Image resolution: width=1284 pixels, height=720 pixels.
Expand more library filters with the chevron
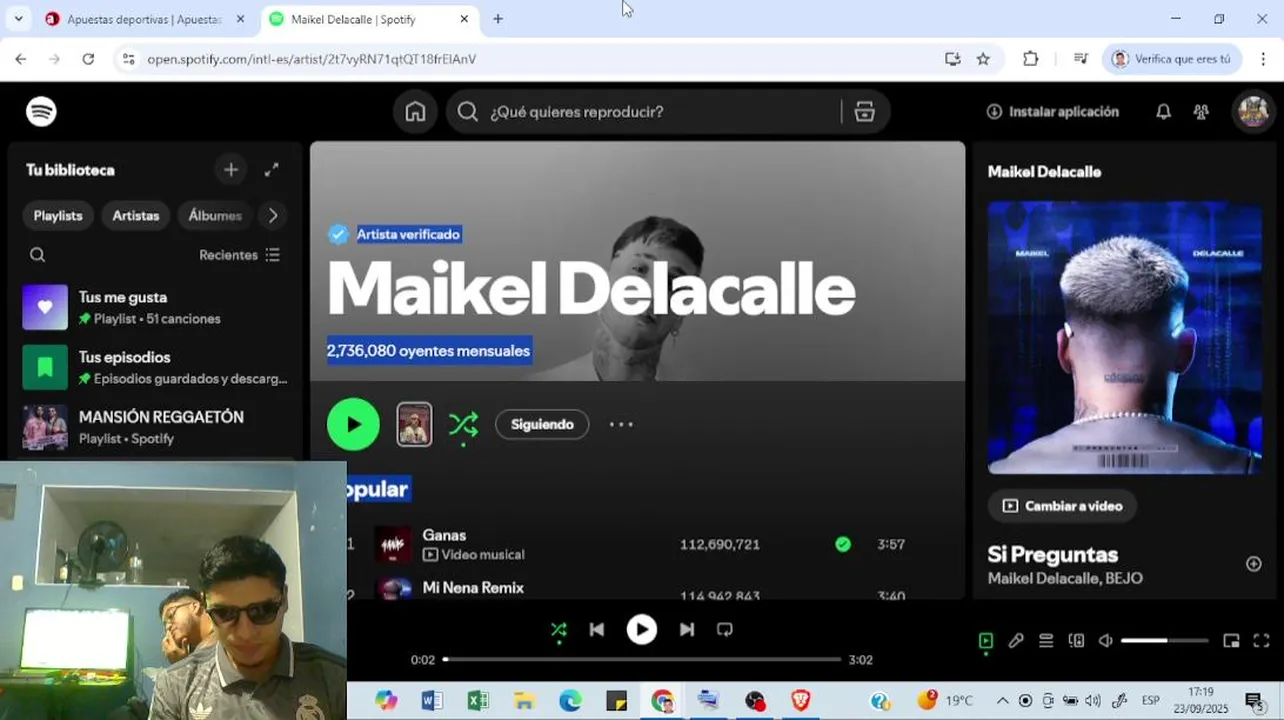272,215
